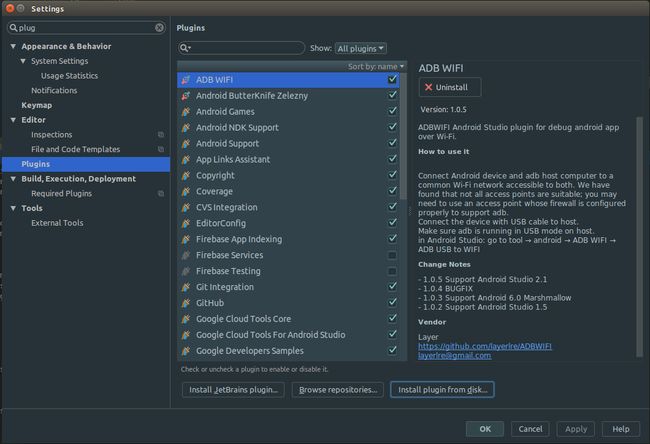Focus the plugins search field
The height and width of the screenshot is (444, 650).
pos(242,48)
